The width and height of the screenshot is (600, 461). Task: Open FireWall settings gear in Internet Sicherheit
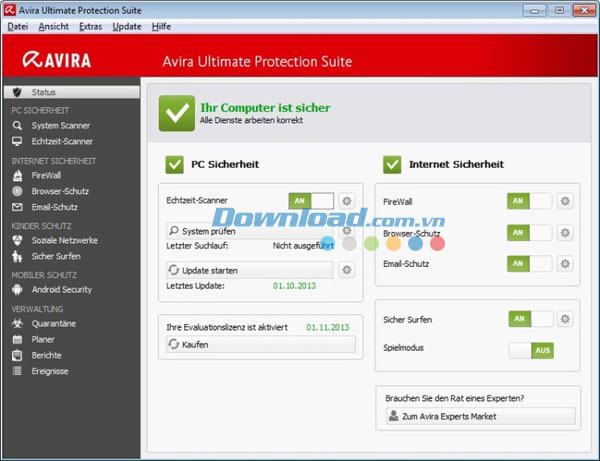[565, 201]
